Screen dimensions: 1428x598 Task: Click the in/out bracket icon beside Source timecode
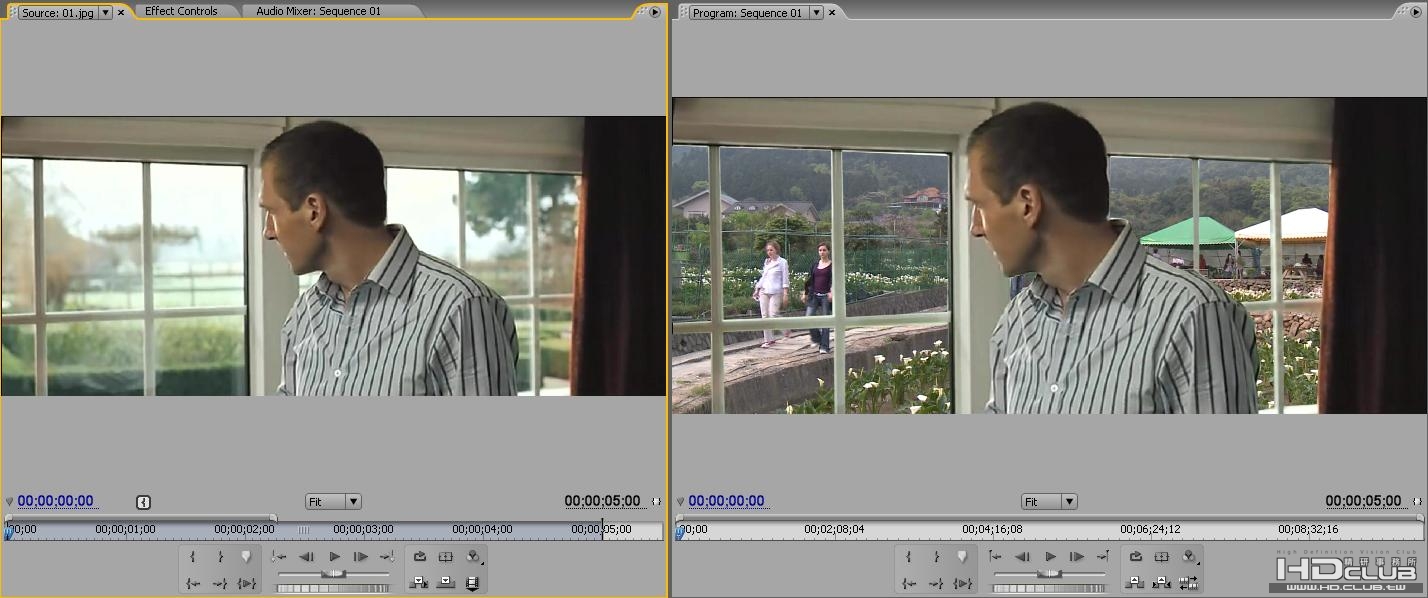pos(143,502)
